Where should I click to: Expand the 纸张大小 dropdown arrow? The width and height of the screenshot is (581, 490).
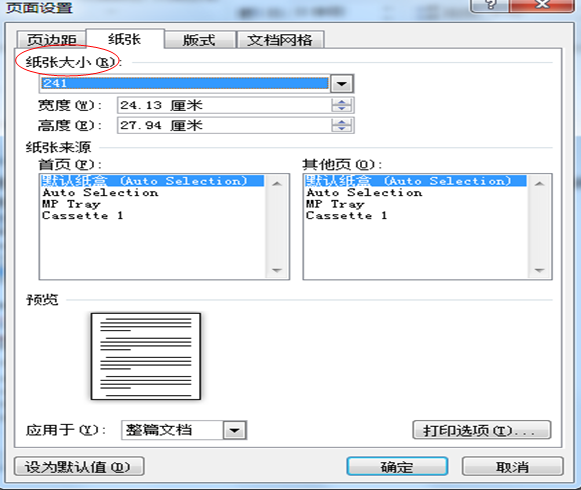coord(342,84)
